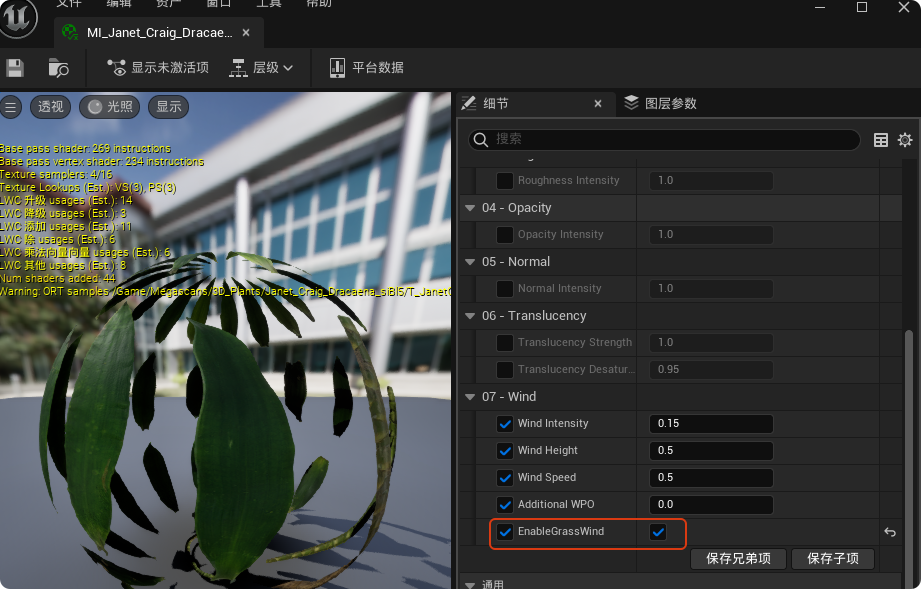Enable the Opacity Intensity override checkbox
Image resolution: width=921 pixels, height=589 pixels.
coord(505,234)
